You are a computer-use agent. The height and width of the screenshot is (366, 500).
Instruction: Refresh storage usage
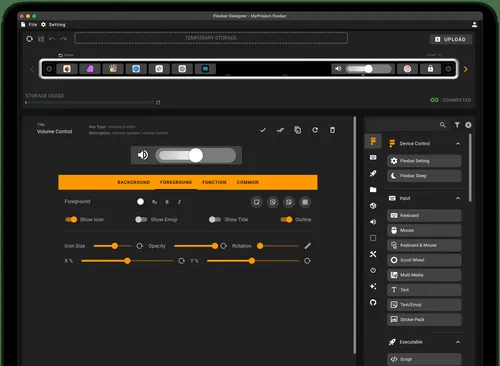158,103
